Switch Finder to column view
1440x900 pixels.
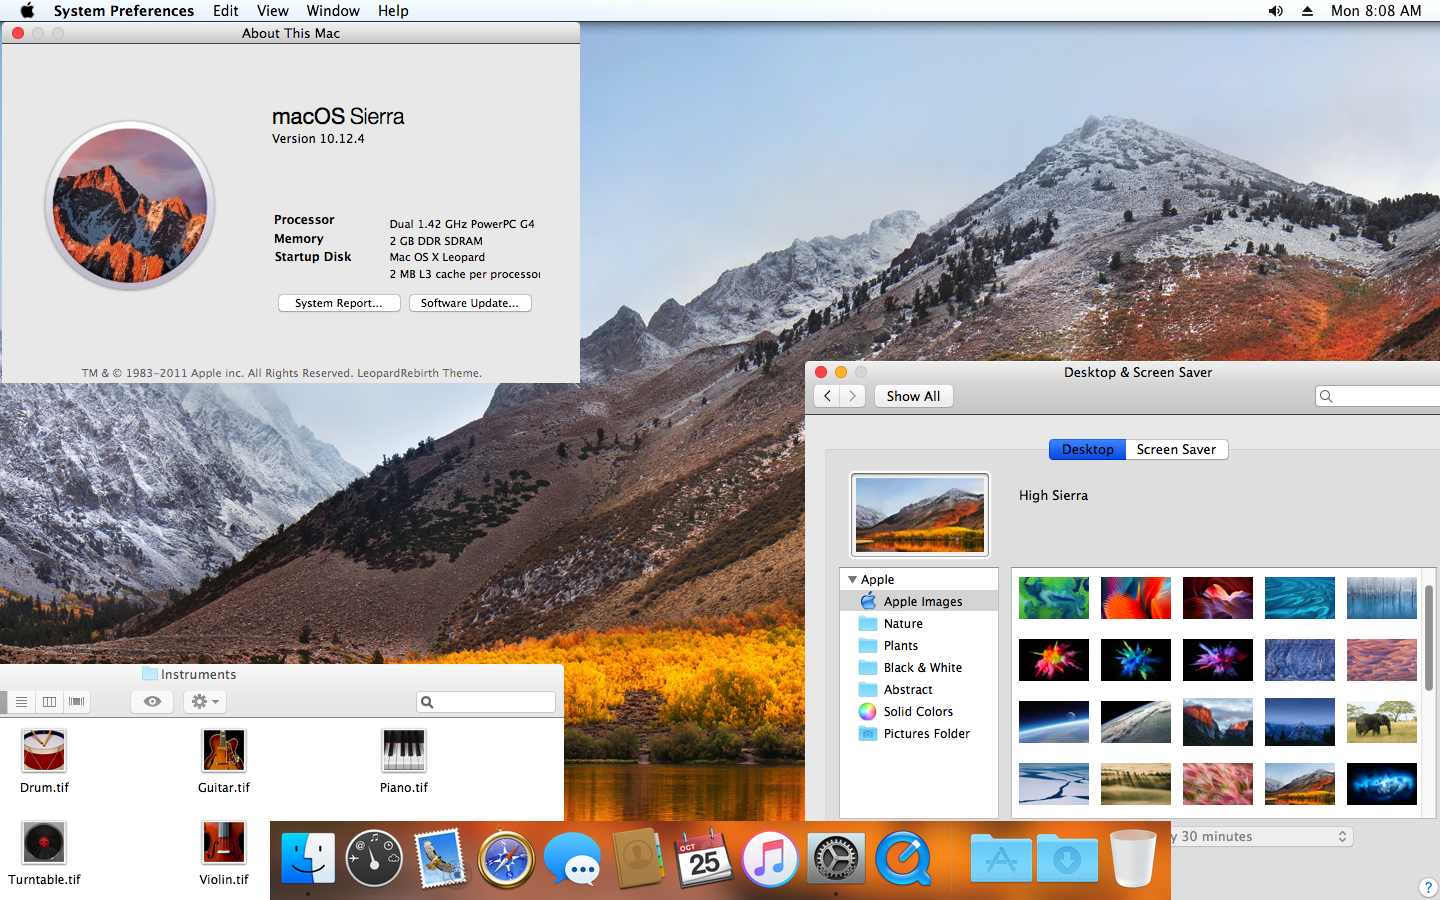pyautogui.click(x=49, y=702)
